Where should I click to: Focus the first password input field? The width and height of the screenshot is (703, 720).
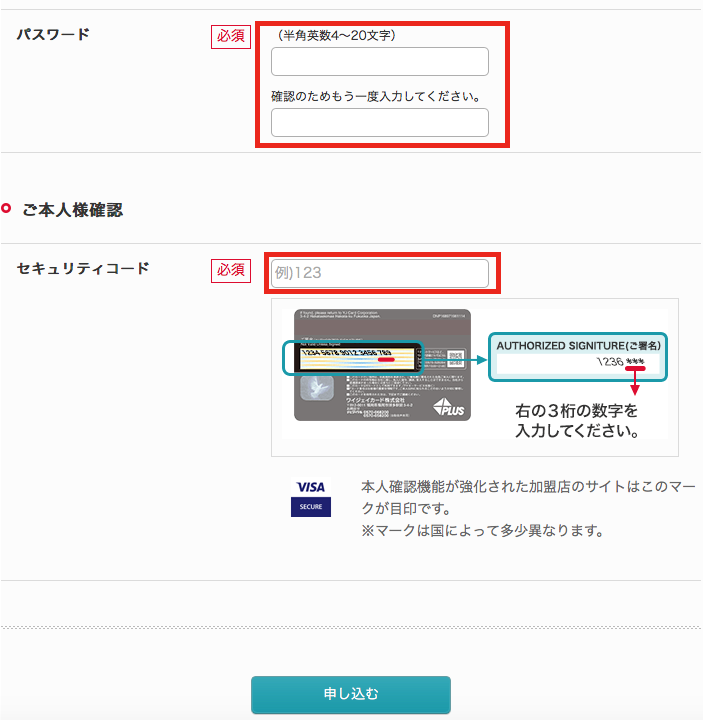pyautogui.click(x=380, y=62)
